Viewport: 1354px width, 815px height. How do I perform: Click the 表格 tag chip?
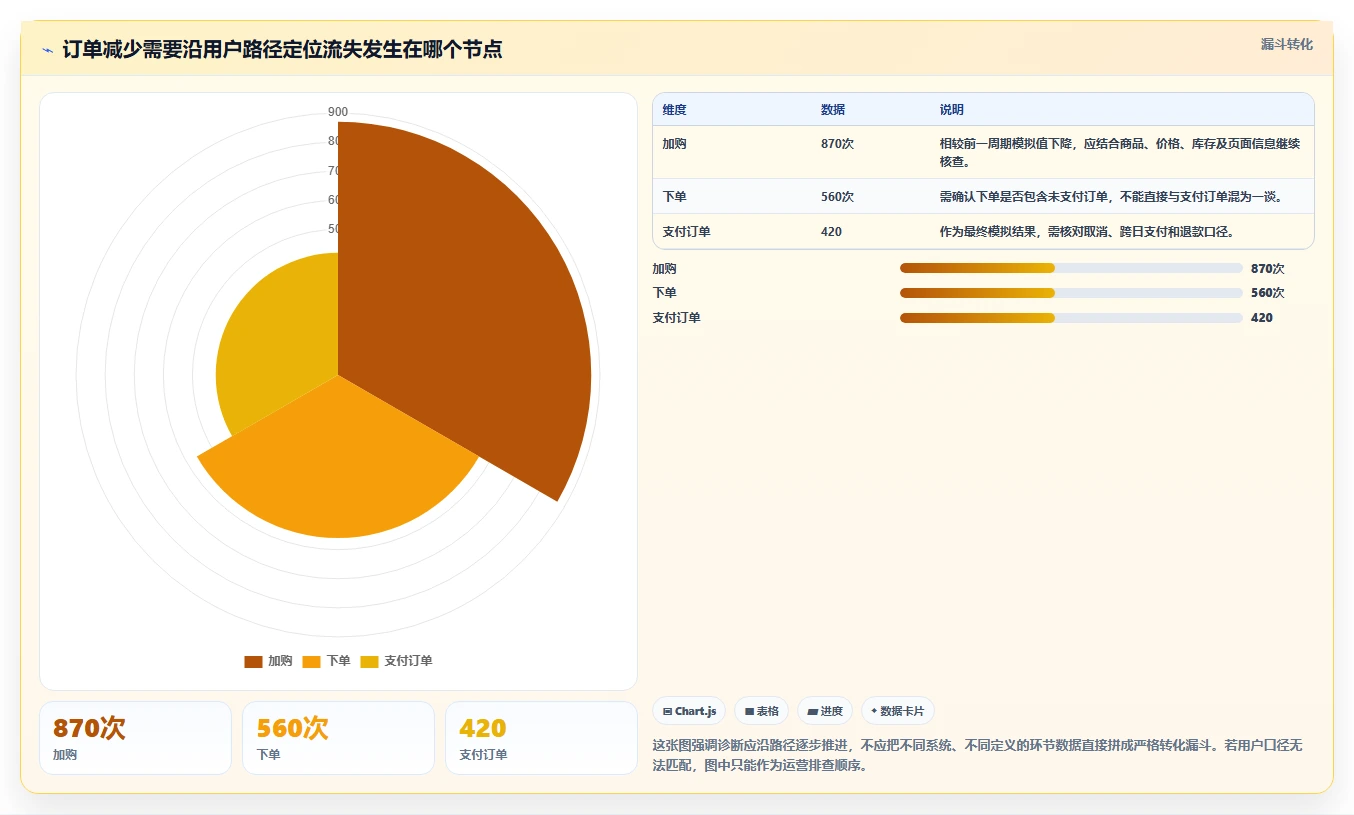pos(761,711)
